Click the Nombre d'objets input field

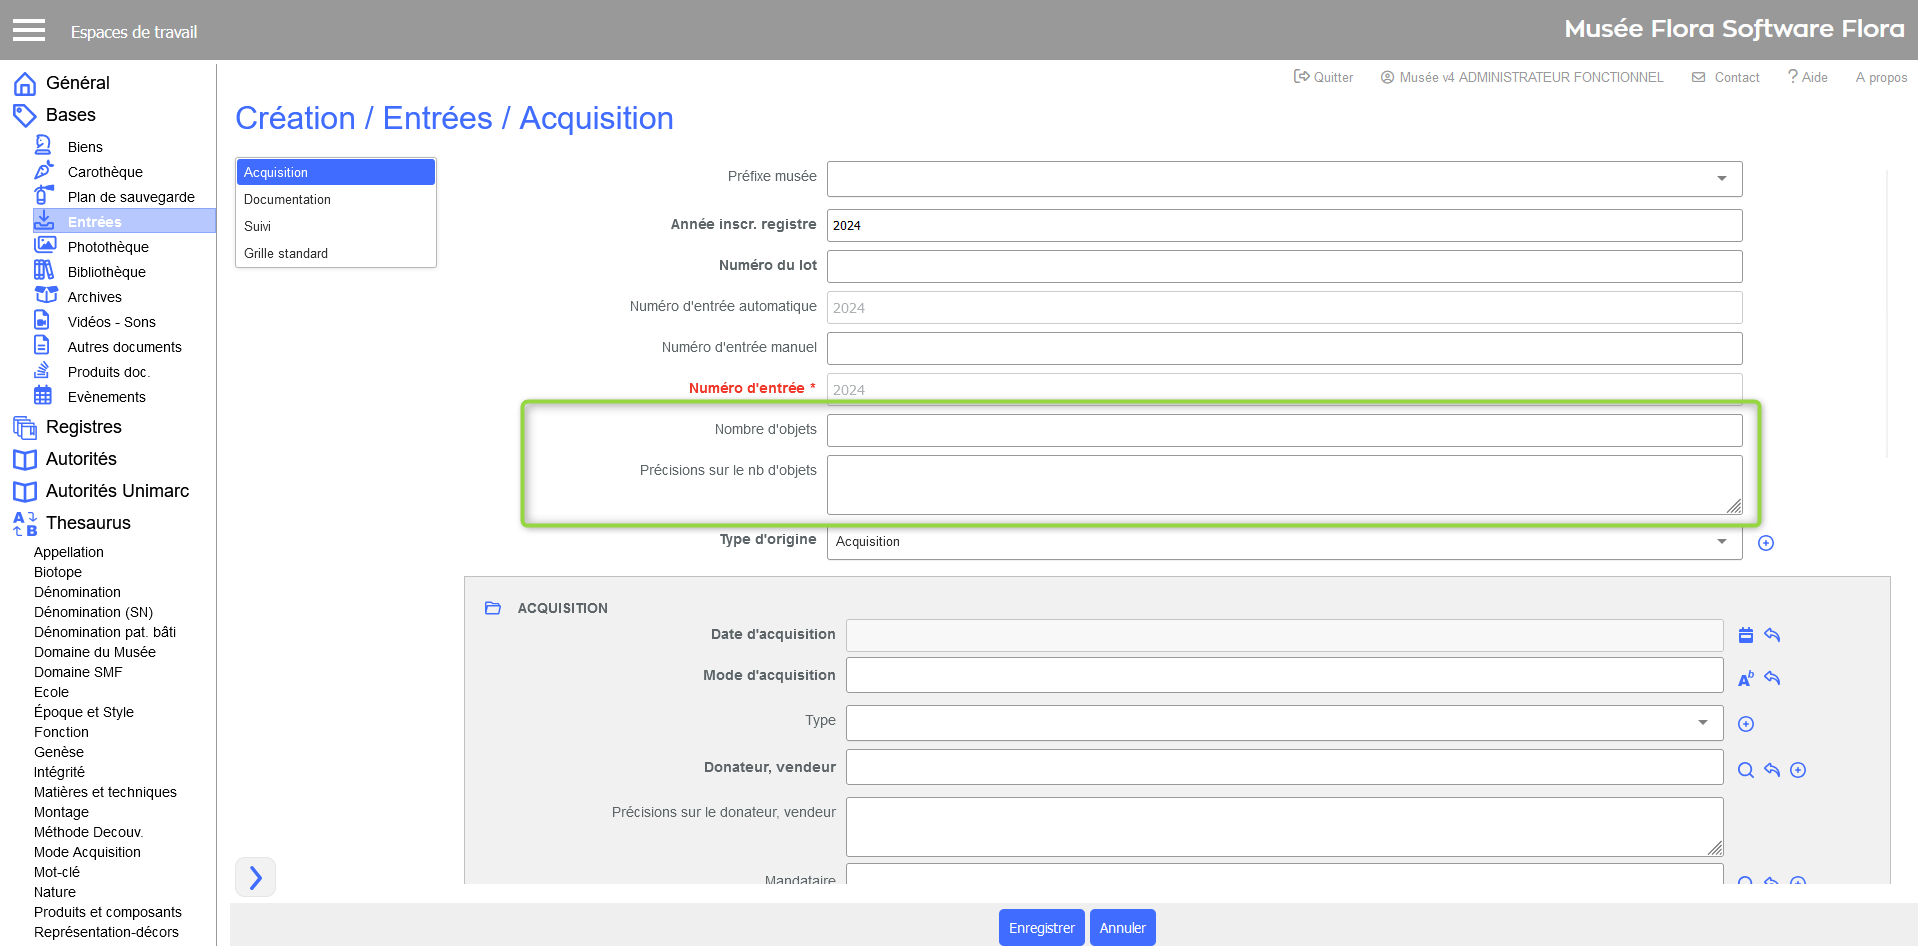pos(1284,430)
